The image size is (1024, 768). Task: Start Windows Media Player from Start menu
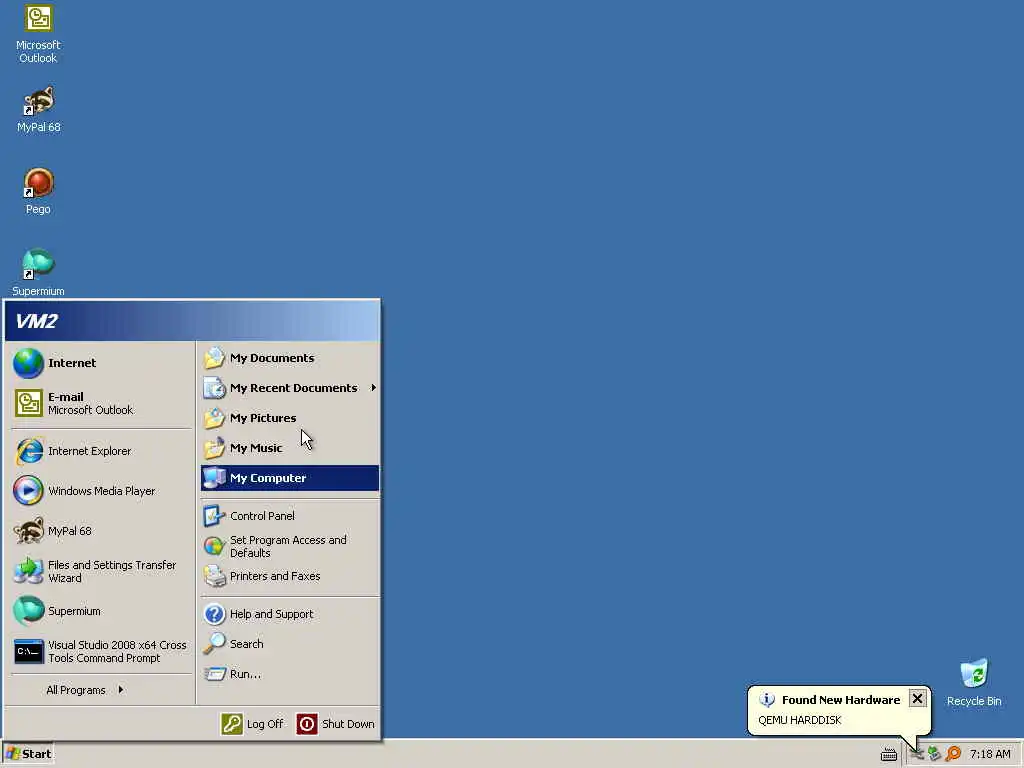102,491
